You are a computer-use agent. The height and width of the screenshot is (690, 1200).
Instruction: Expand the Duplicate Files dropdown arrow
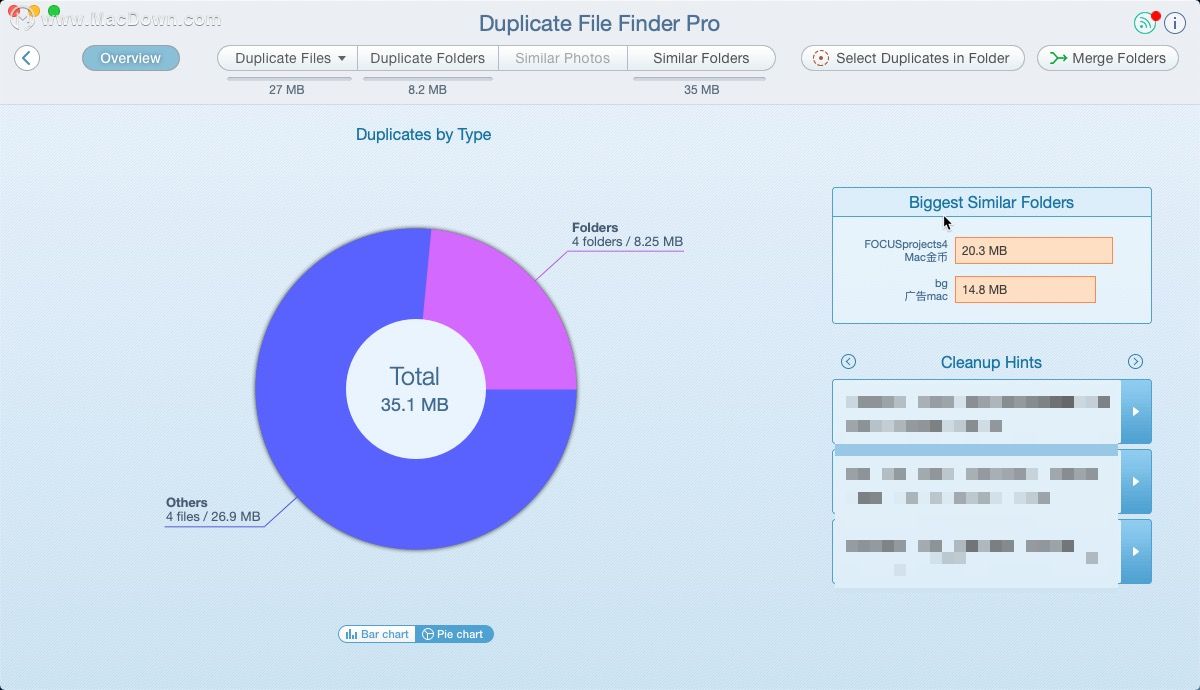(x=342, y=58)
